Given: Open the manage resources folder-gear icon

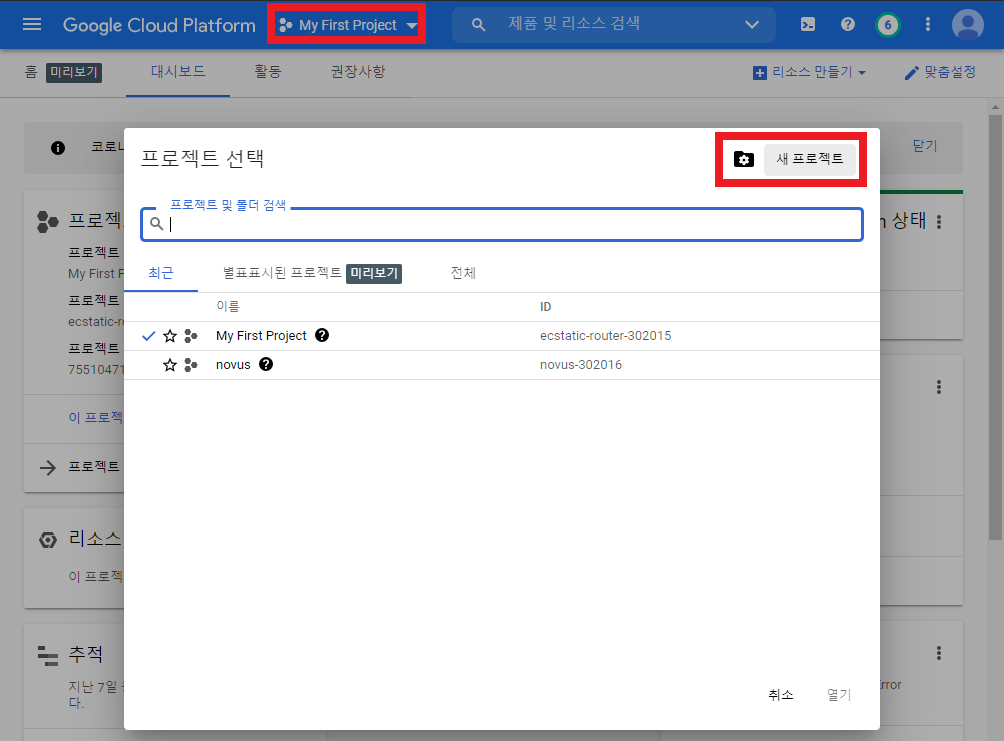Looking at the screenshot, I should [x=743, y=159].
